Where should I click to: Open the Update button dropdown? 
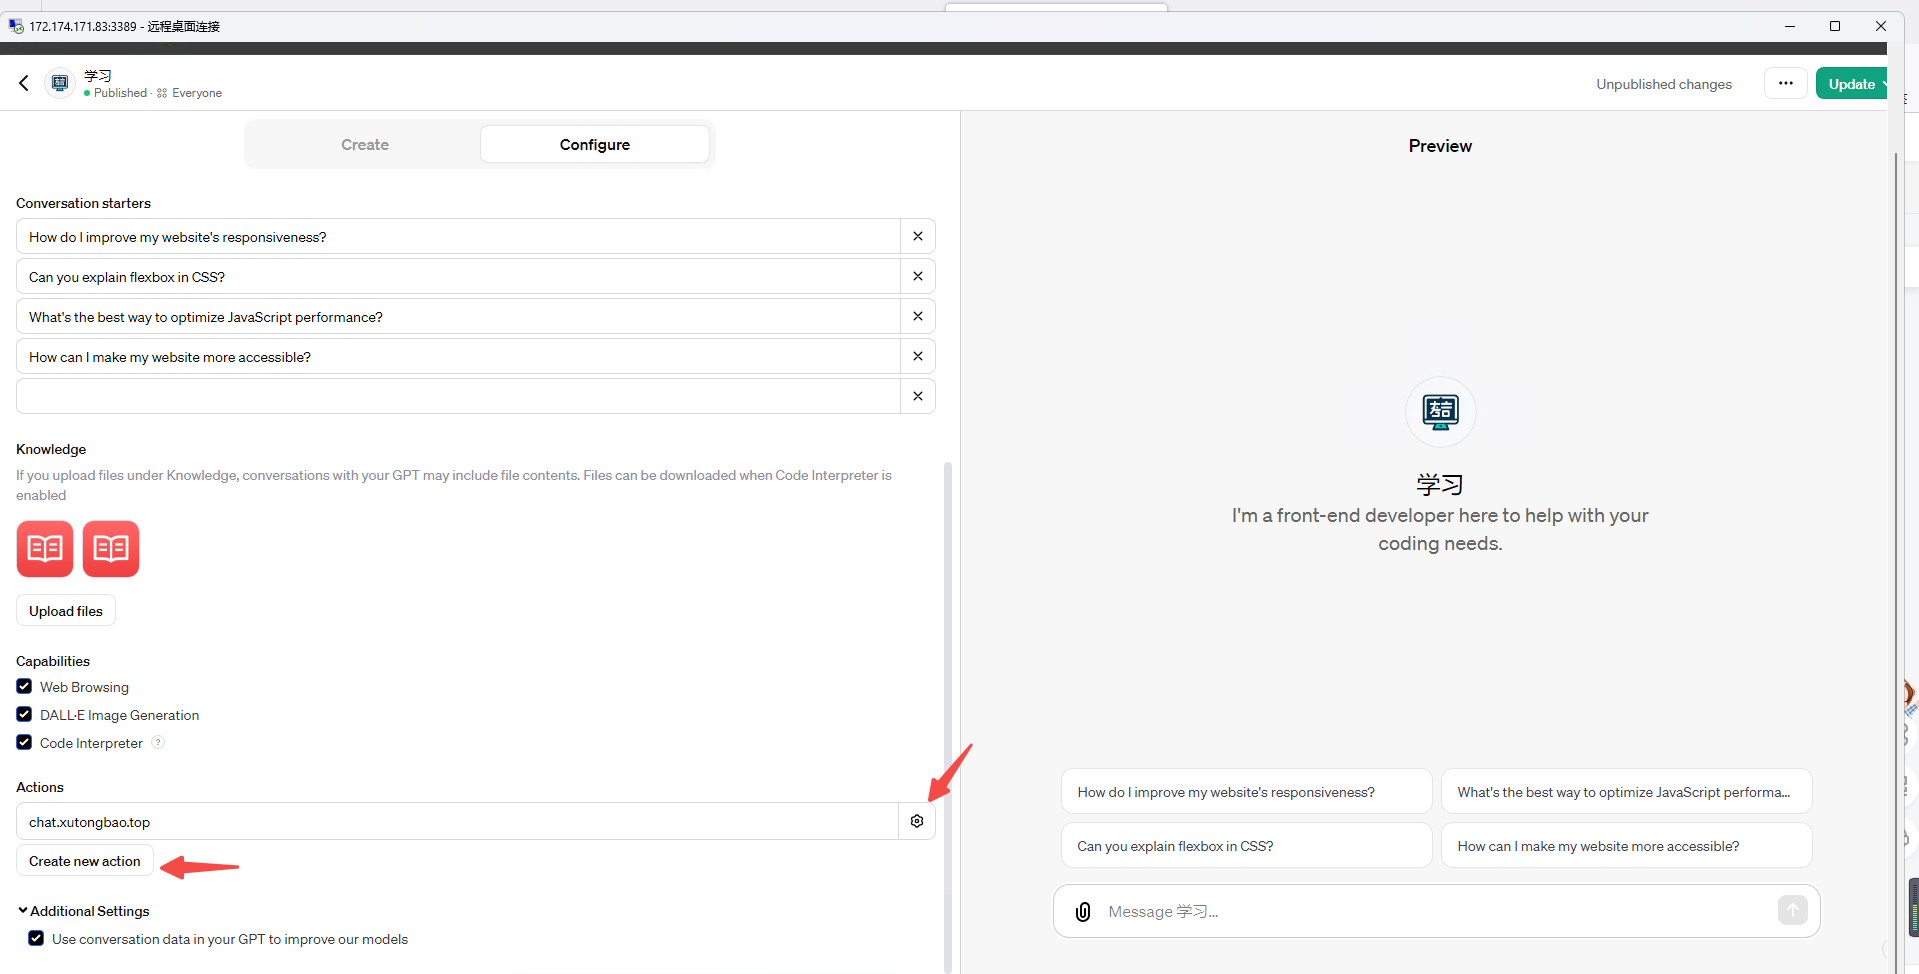tap(1882, 84)
